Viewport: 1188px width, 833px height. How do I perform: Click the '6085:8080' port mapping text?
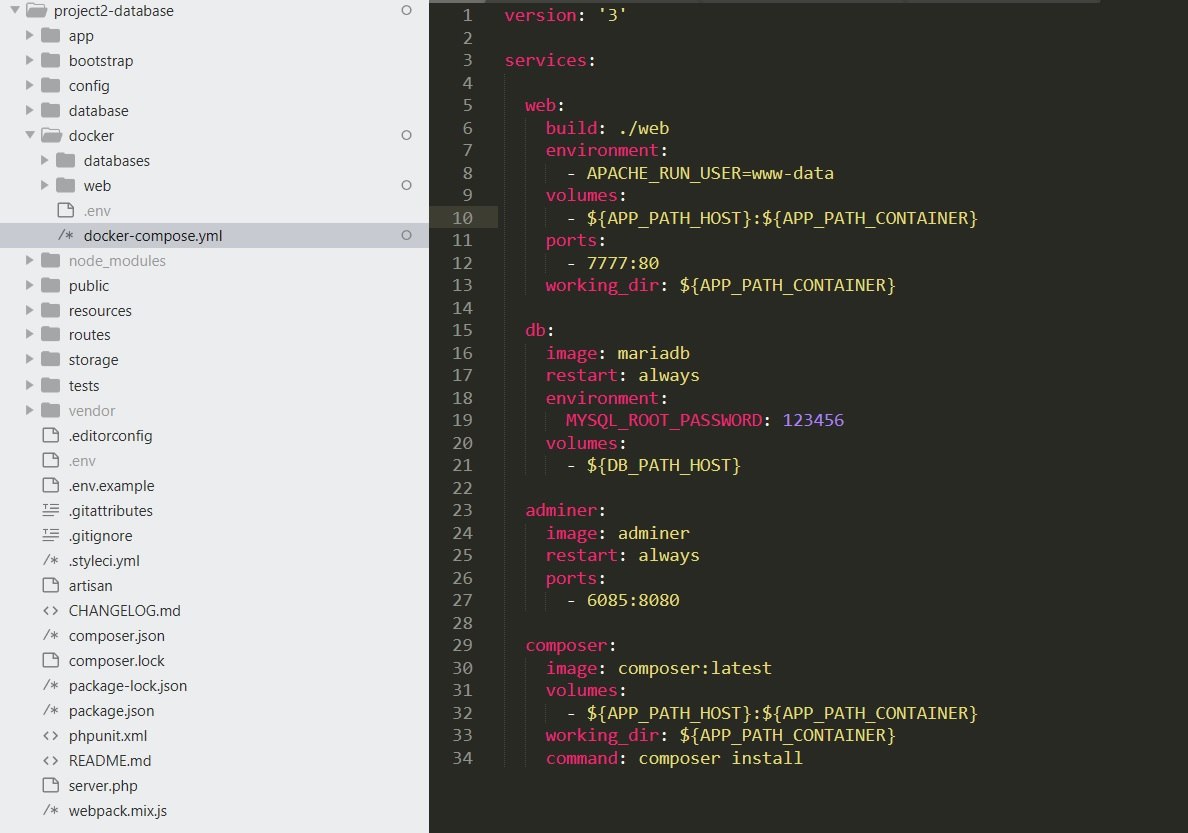click(x=633, y=600)
